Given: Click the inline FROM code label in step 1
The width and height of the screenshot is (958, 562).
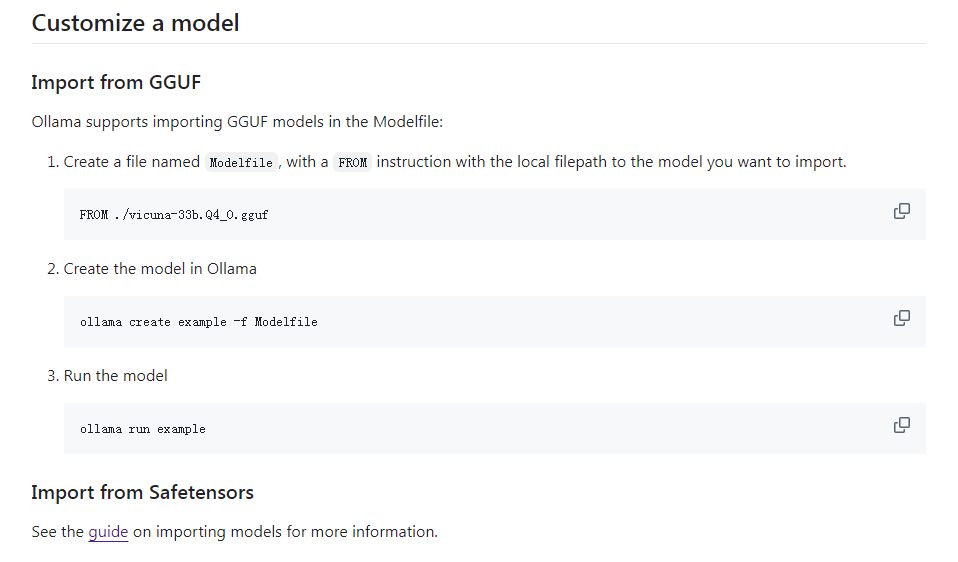Looking at the screenshot, I should (352, 163).
